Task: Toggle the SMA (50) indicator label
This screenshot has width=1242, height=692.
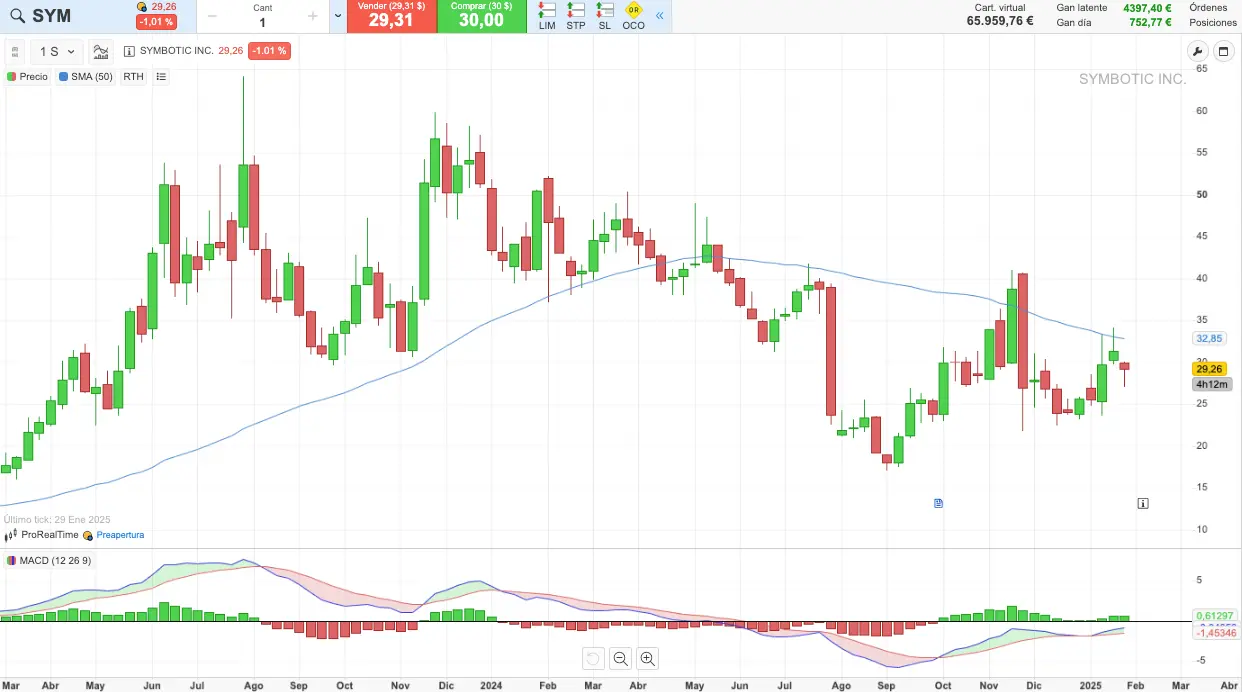Action: click(x=86, y=76)
